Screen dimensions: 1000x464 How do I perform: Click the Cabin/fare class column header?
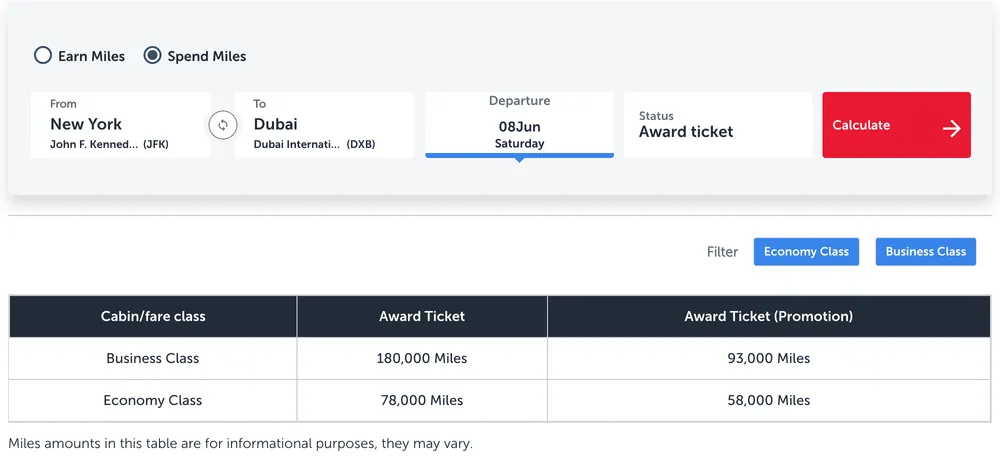153,316
